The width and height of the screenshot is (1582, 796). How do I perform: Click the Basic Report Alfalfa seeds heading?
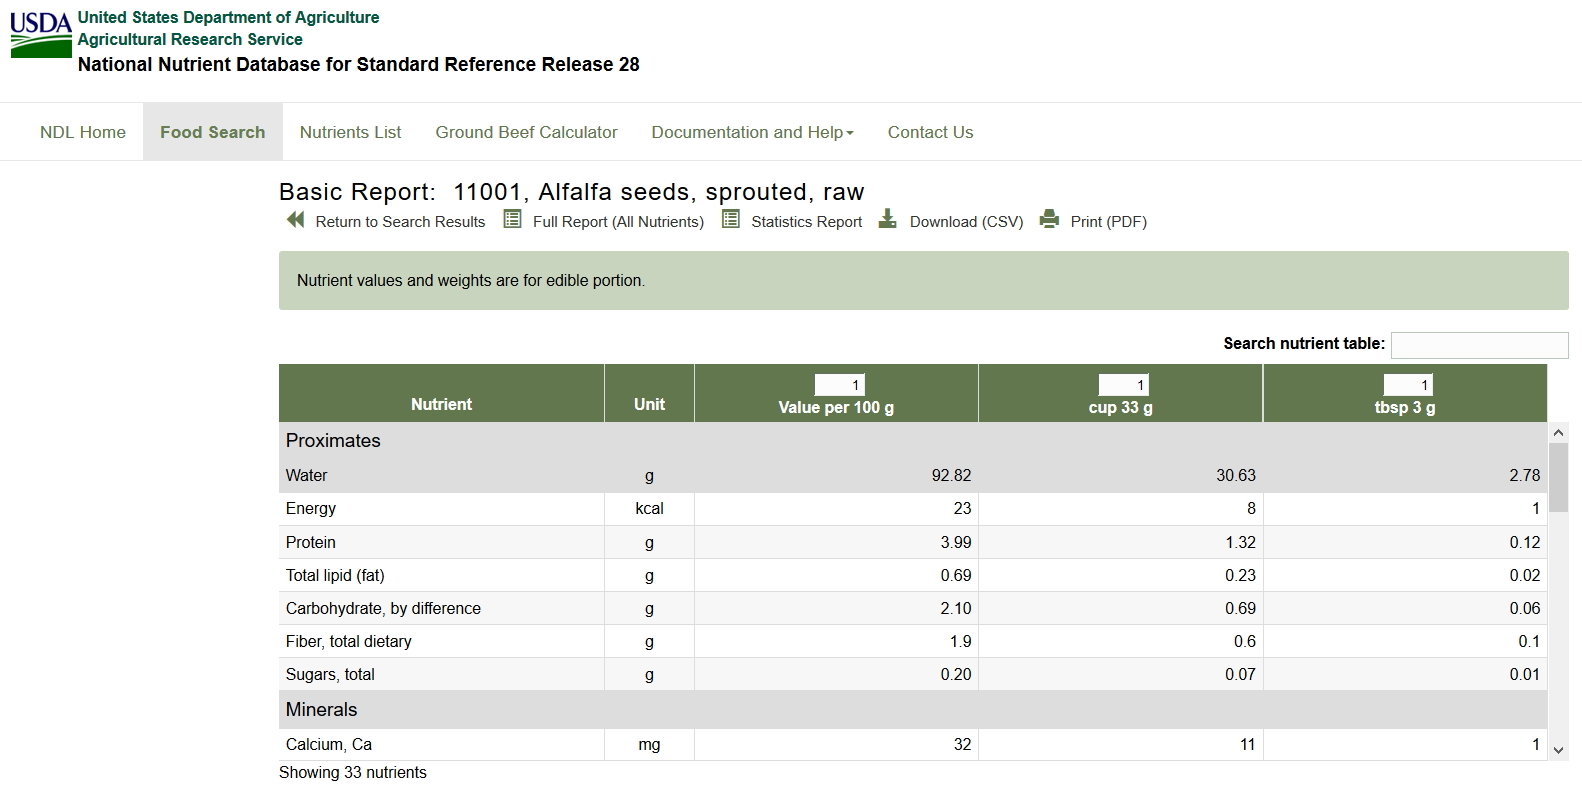(572, 191)
